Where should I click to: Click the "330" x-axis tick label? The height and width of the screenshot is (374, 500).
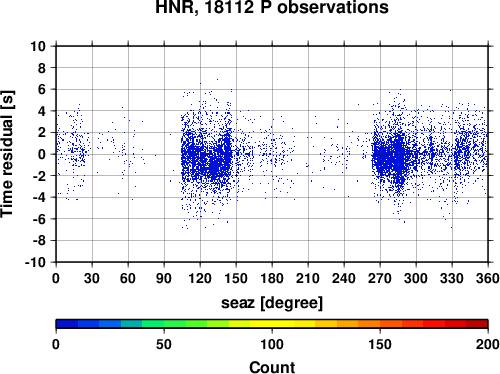pyautogui.click(x=452, y=278)
